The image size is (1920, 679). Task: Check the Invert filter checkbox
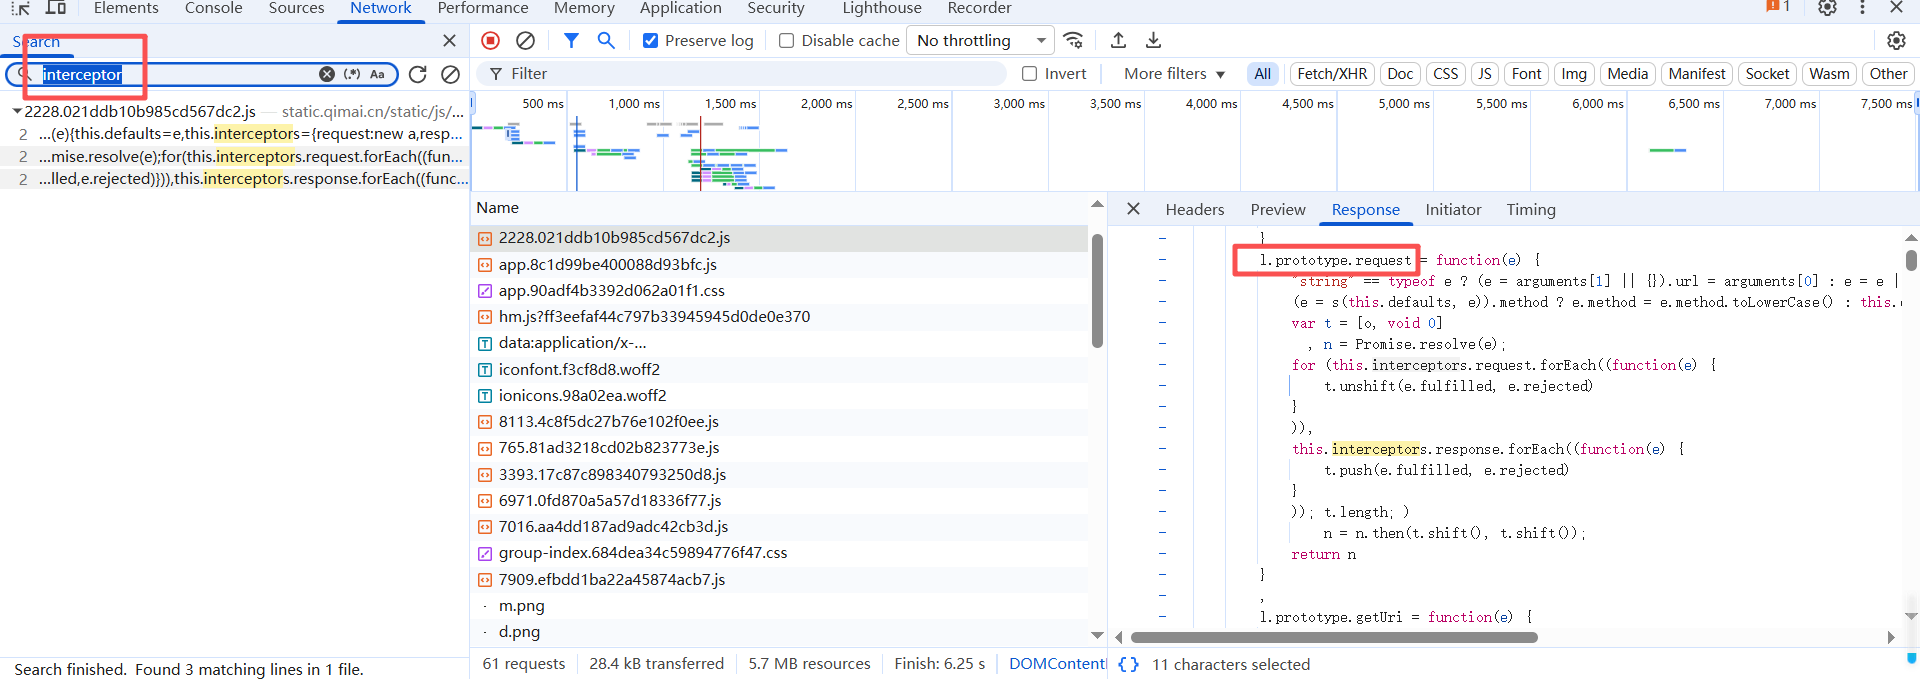(1029, 74)
